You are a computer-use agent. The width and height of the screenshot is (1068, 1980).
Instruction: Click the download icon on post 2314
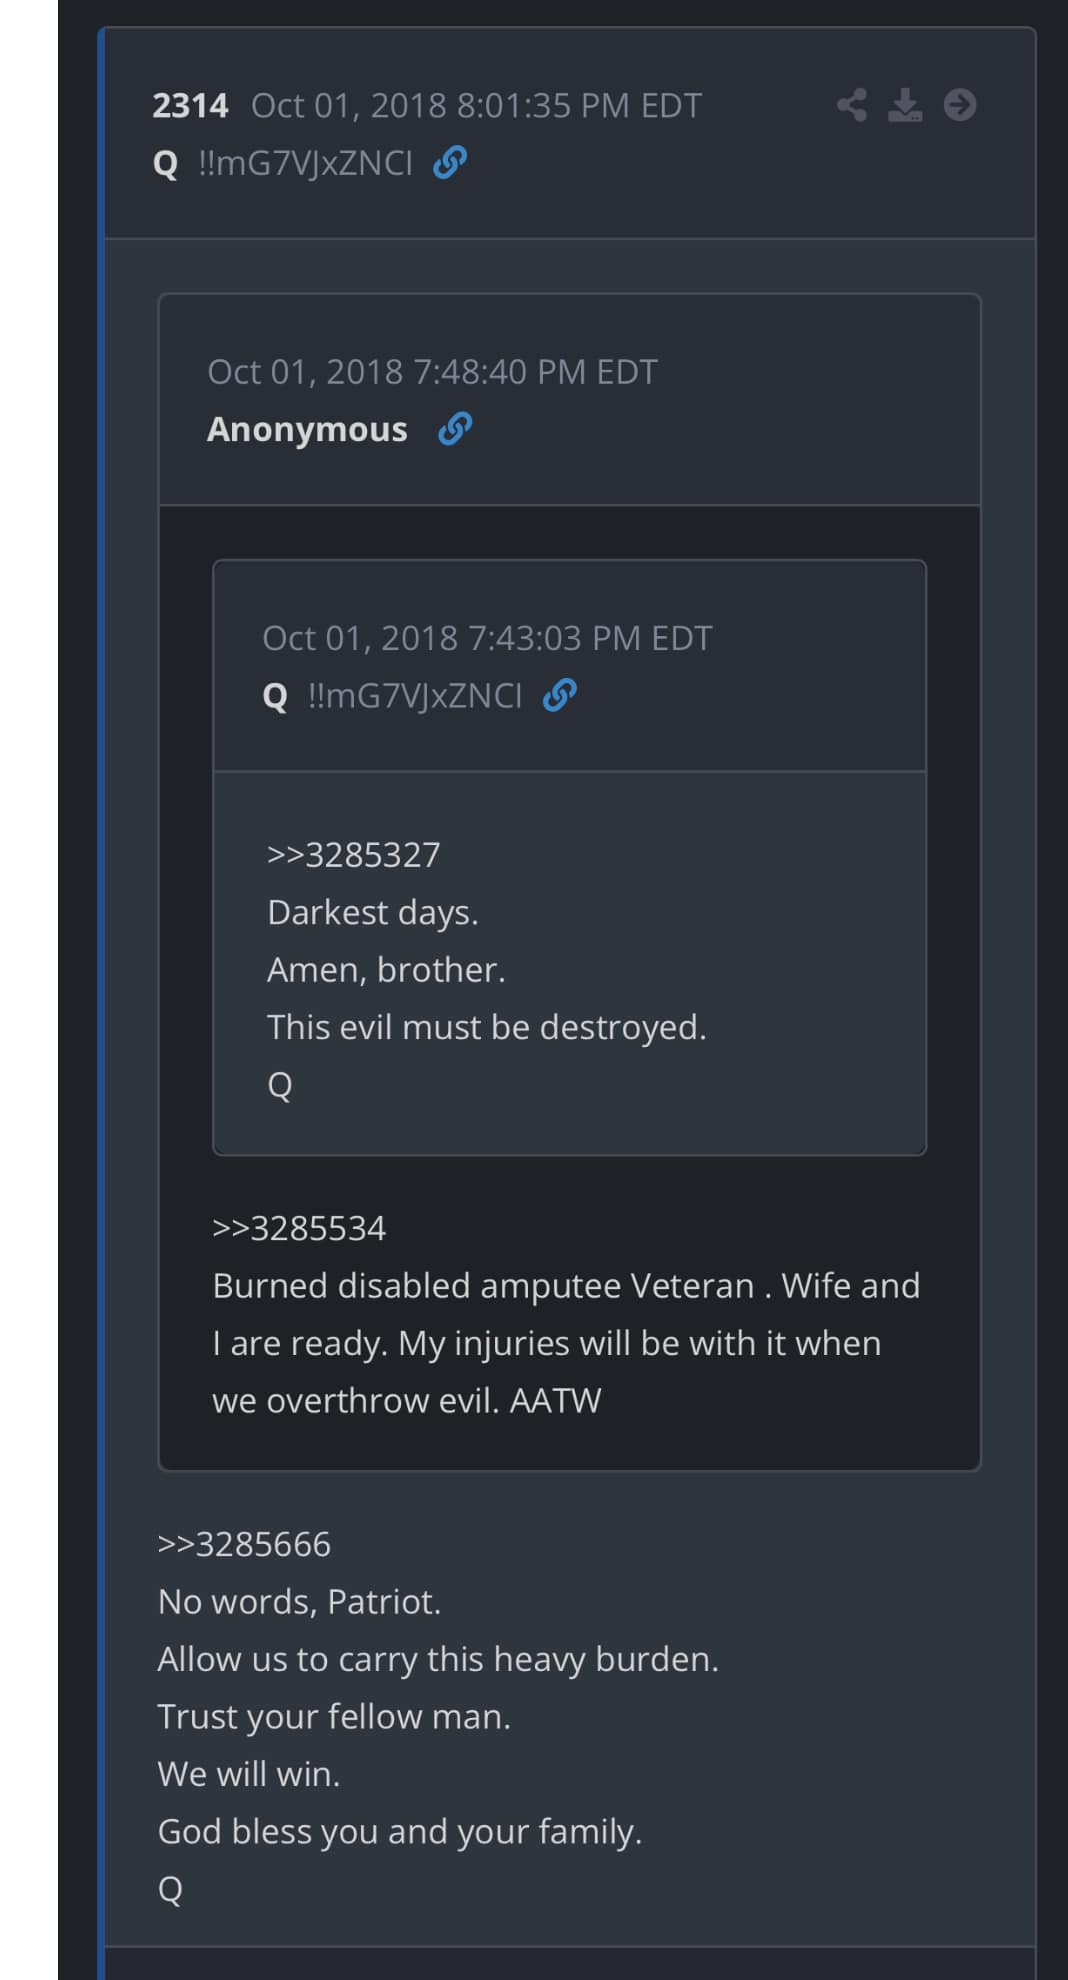pos(905,105)
